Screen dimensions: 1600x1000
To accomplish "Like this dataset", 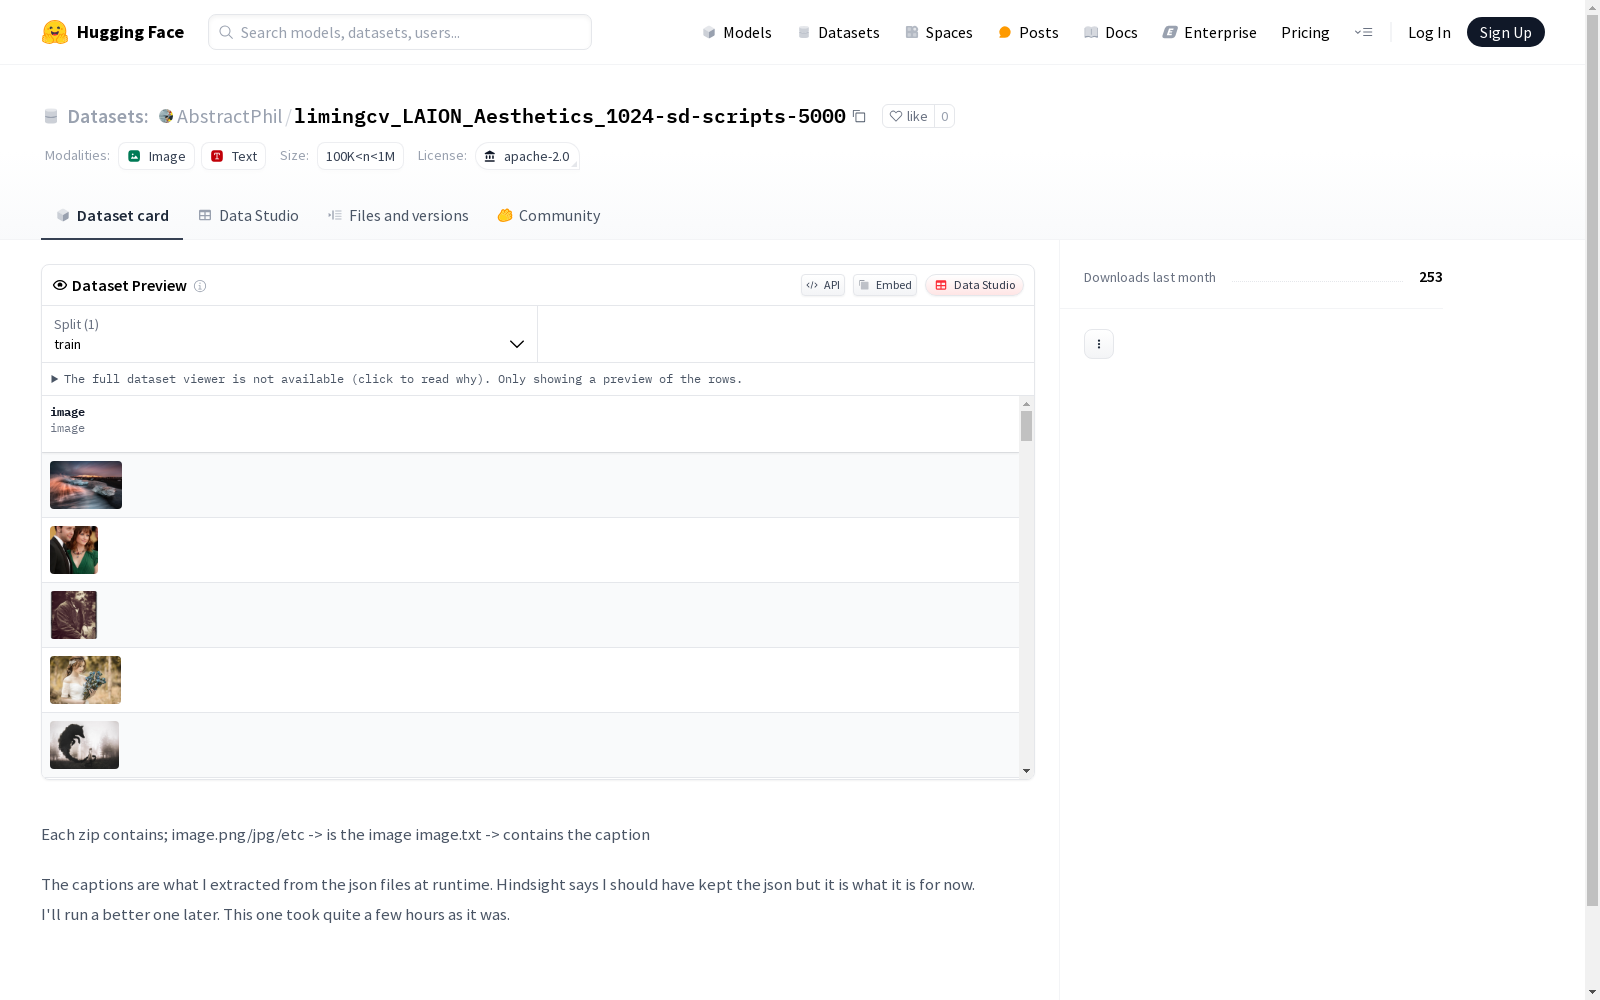I will pyautogui.click(x=908, y=116).
